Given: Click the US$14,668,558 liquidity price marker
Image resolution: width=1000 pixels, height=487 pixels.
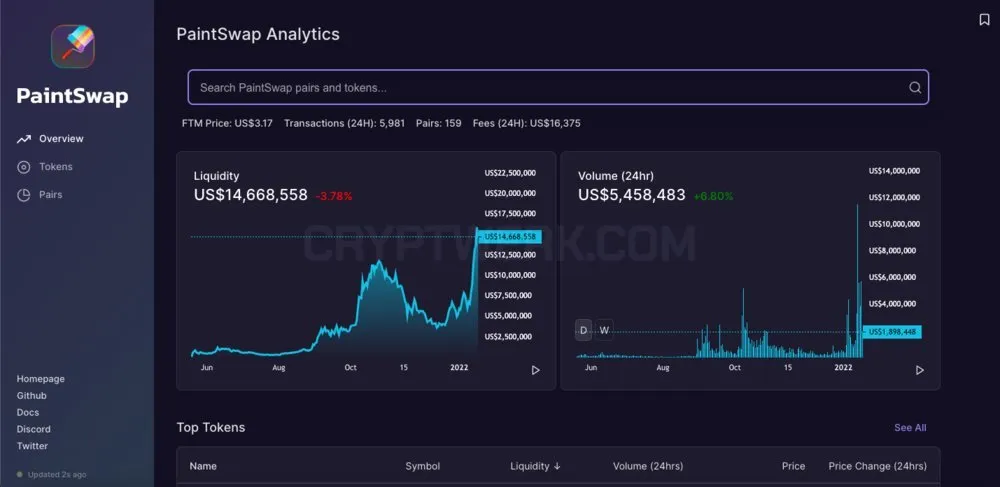Looking at the screenshot, I should [x=510, y=236].
